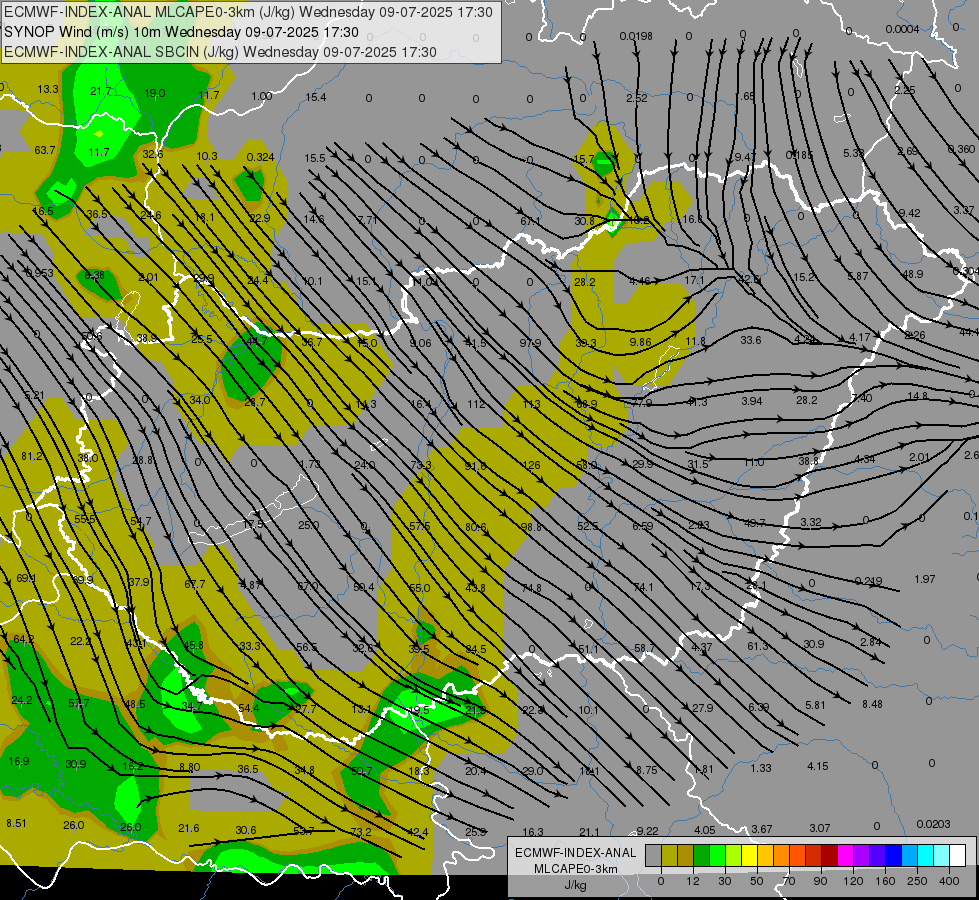This screenshot has width=979, height=900.
Task: Click the map value '19.0'
Action: (155, 93)
